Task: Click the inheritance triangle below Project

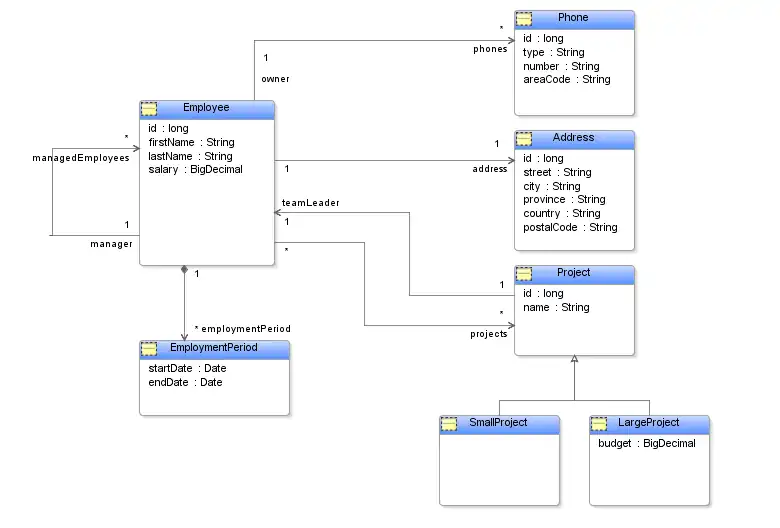Action: 574,360
